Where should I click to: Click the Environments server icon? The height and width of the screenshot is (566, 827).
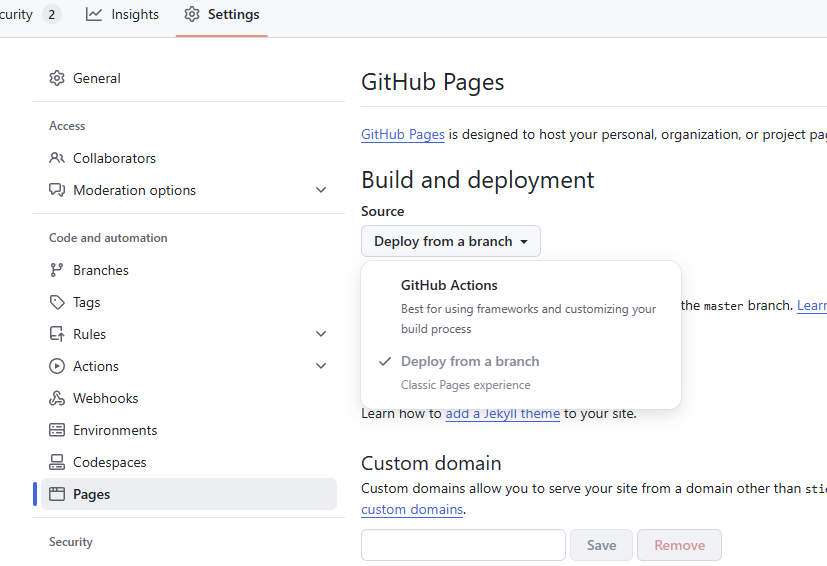coord(57,430)
